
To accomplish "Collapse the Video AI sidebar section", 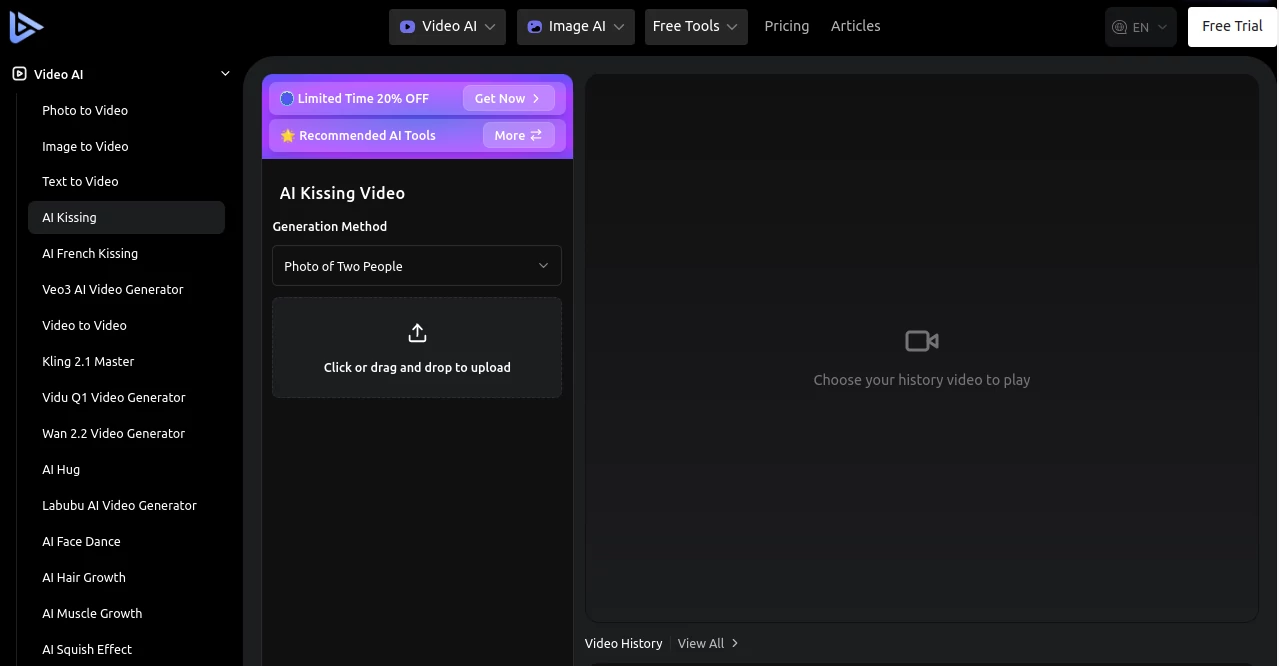I will (225, 72).
